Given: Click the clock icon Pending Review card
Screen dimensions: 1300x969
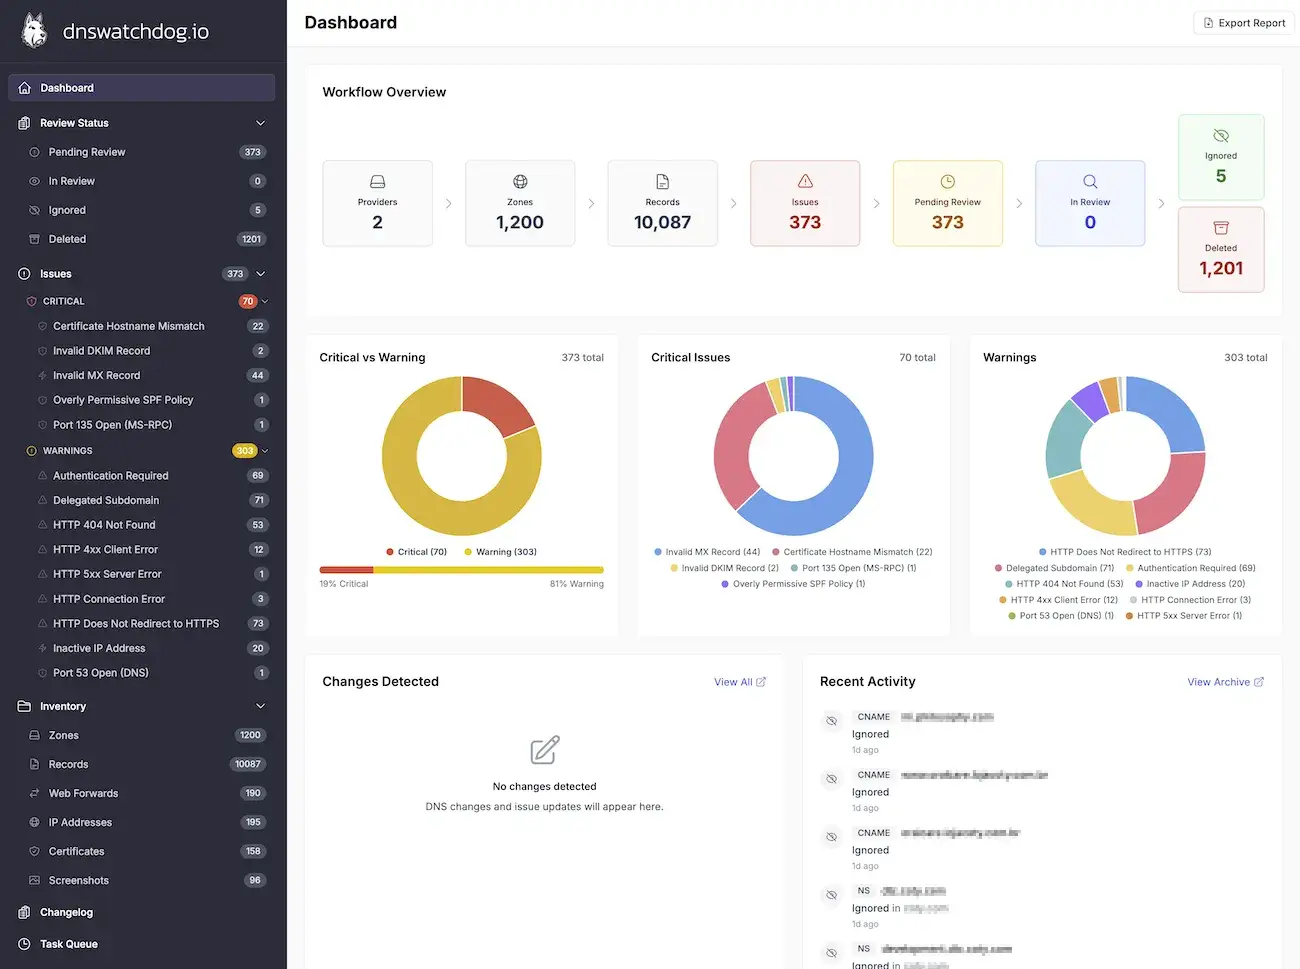Looking at the screenshot, I should point(947,203).
